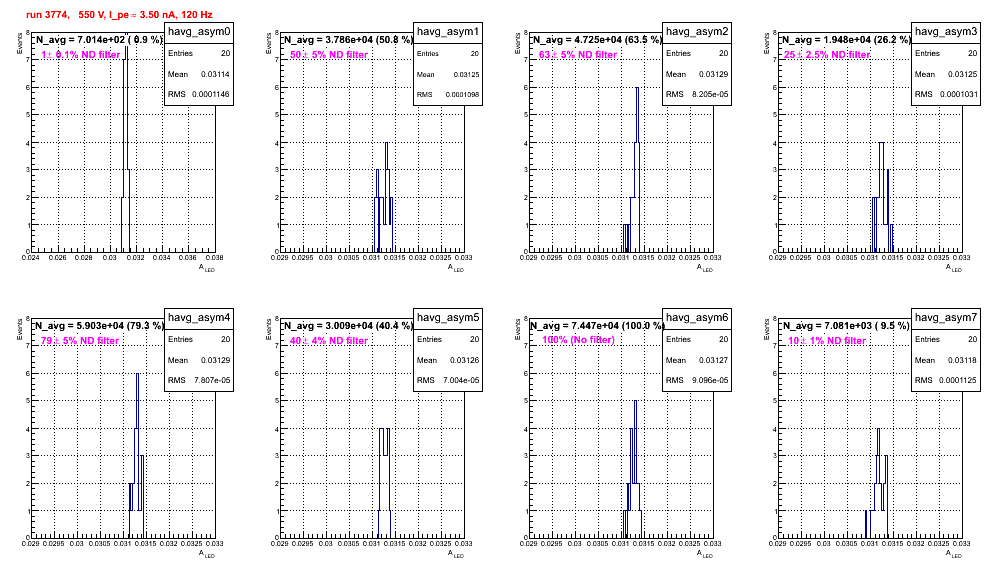Click RMS 7.004e-05 in havg_asym5 stats

tap(448, 380)
